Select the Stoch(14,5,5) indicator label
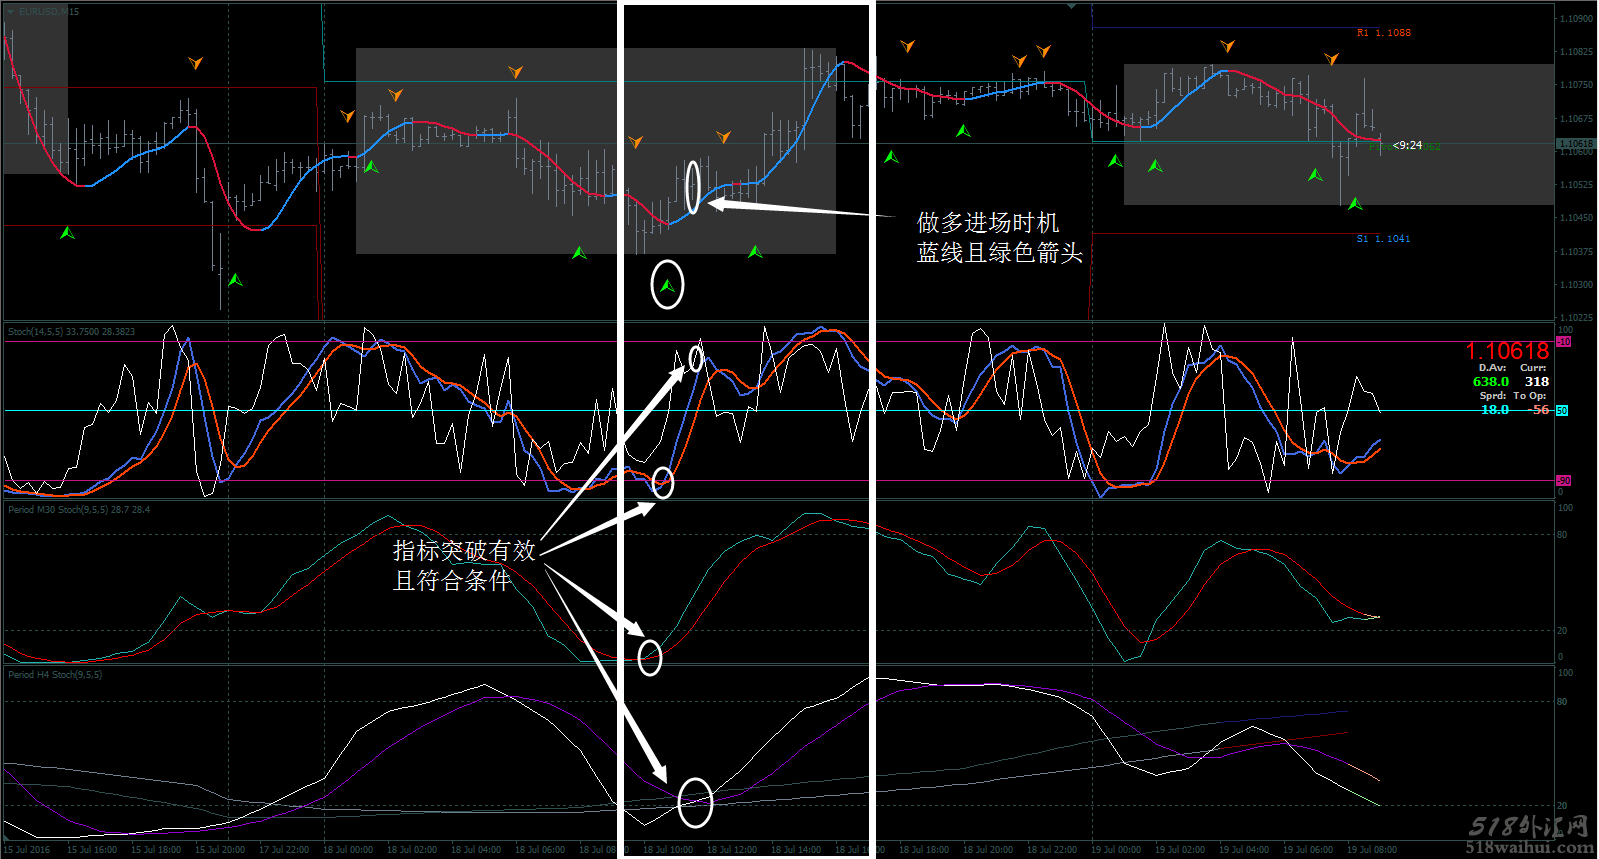Viewport: 1599px width, 859px height. (x=70, y=332)
